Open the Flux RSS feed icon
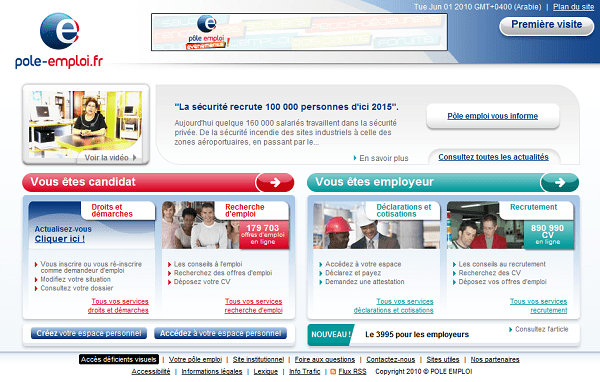The image size is (600, 382). point(333,371)
